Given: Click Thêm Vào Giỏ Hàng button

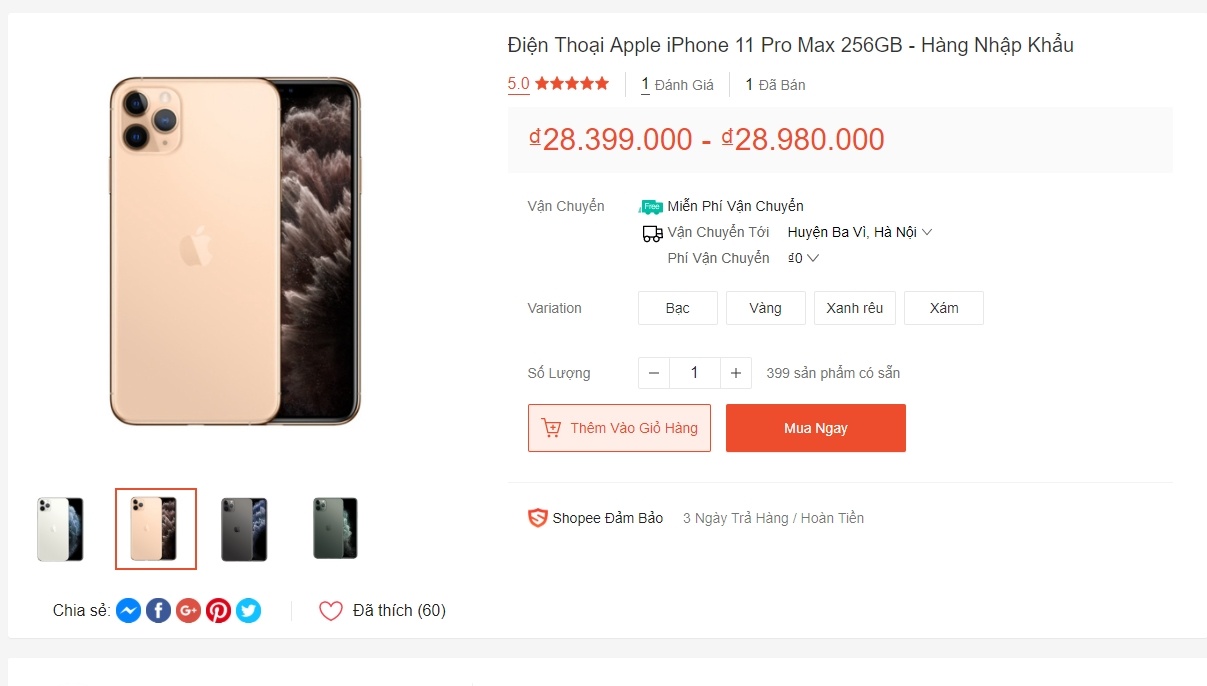Looking at the screenshot, I should click(x=619, y=427).
